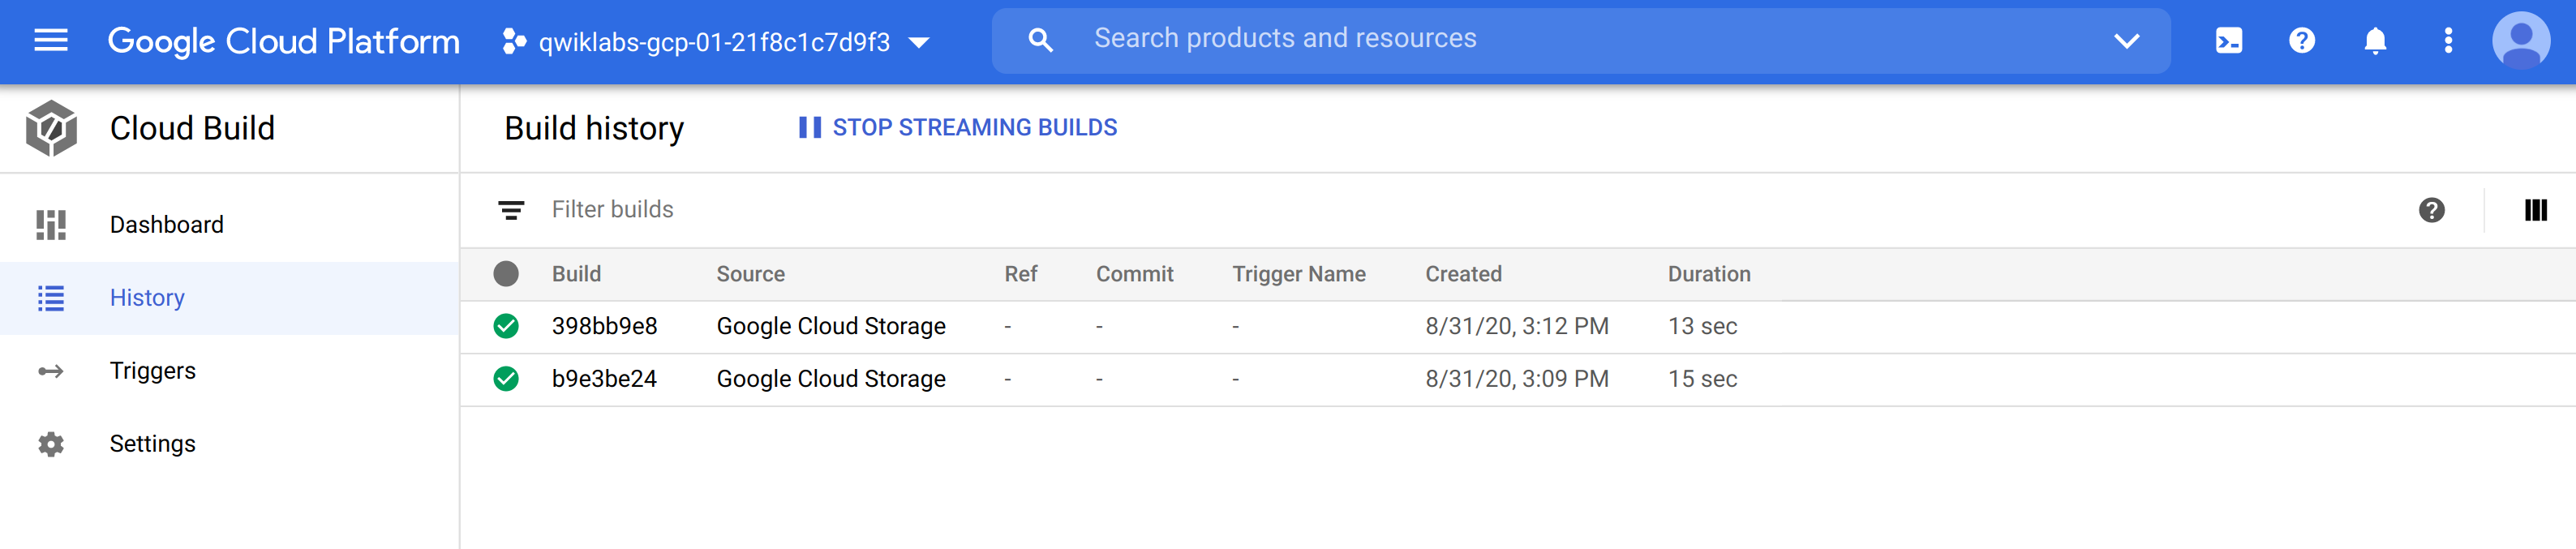Go to Dashboard in sidebar

[229, 225]
